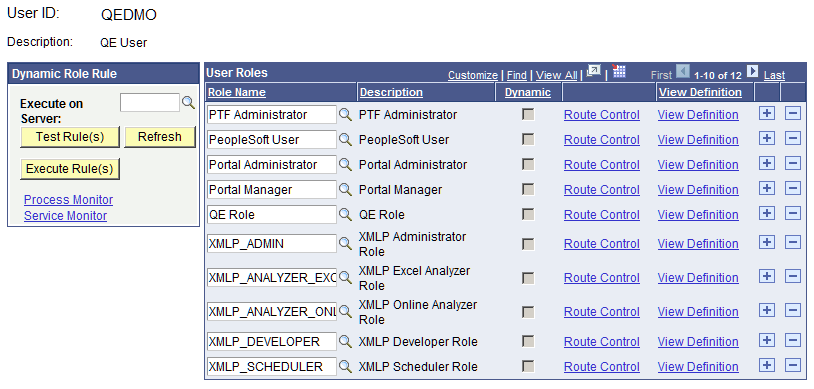Toggle Dynamic checkbox for PeopleSoft User
Image resolution: width=814 pixels, height=389 pixels.
(528, 139)
